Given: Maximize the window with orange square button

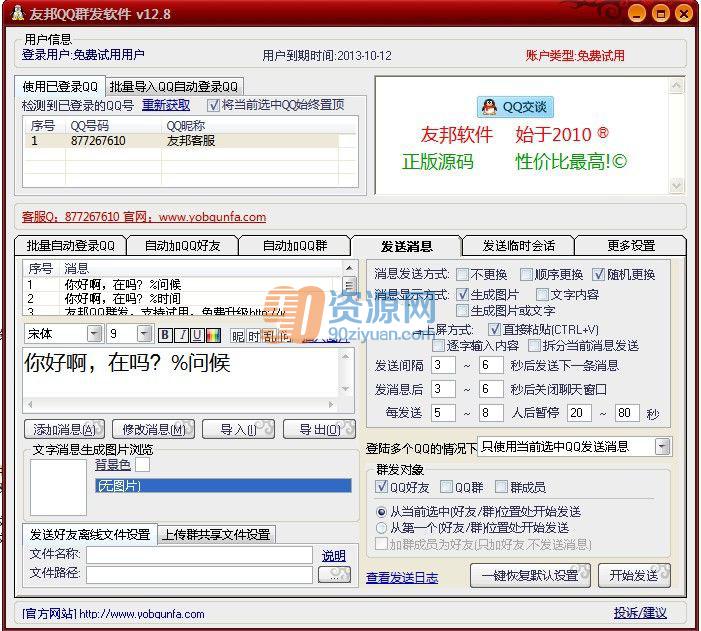Looking at the screenshot, I should (660, 14).
